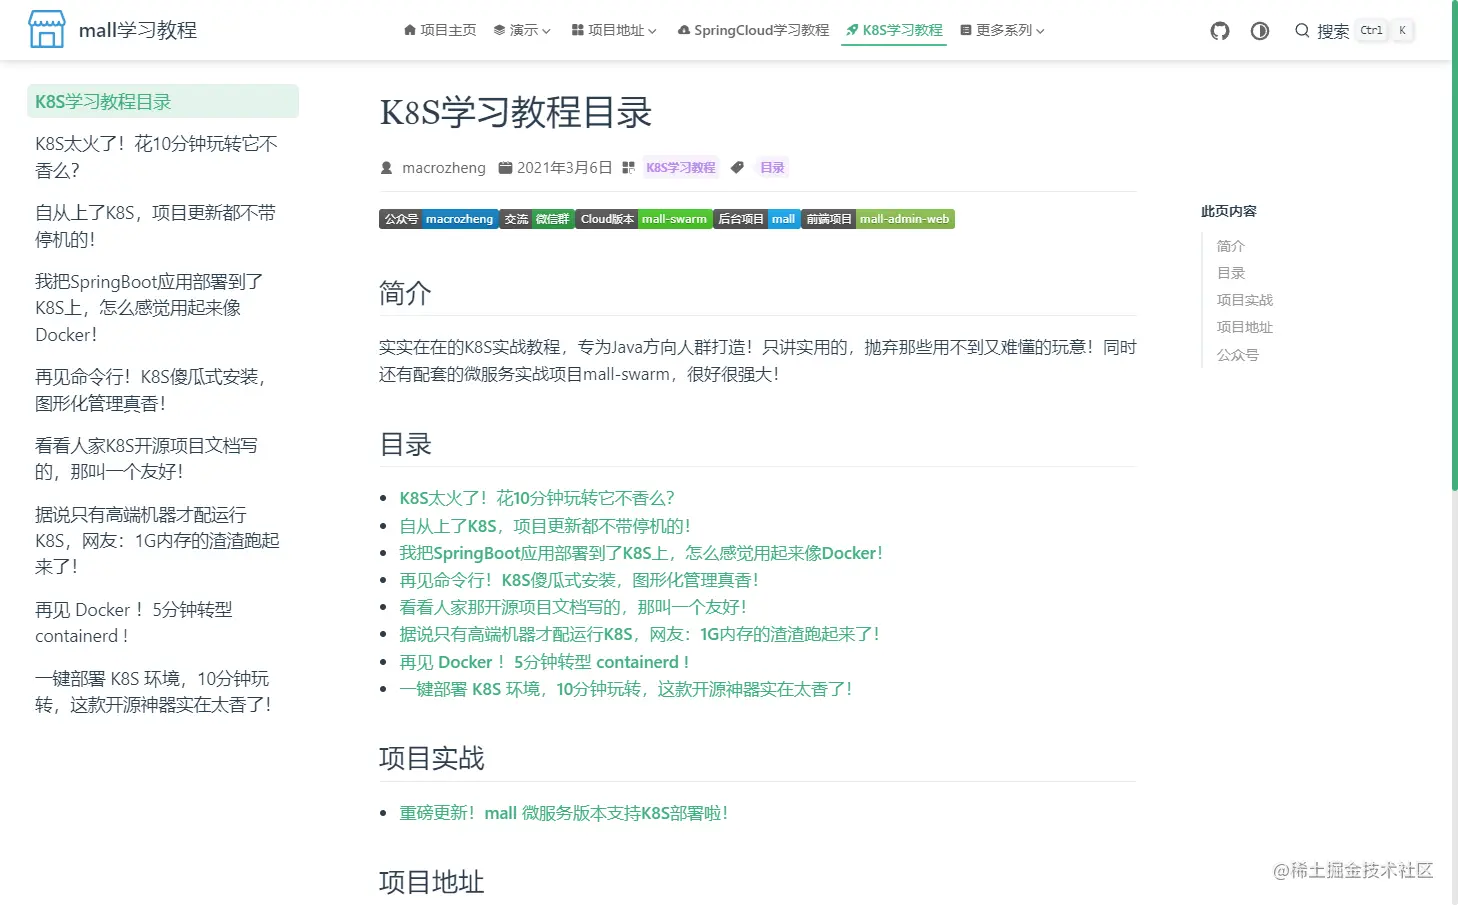Go to 项目主页 nav item
Viewport: 1458px width, 905px height.
(x=440, y=30)
